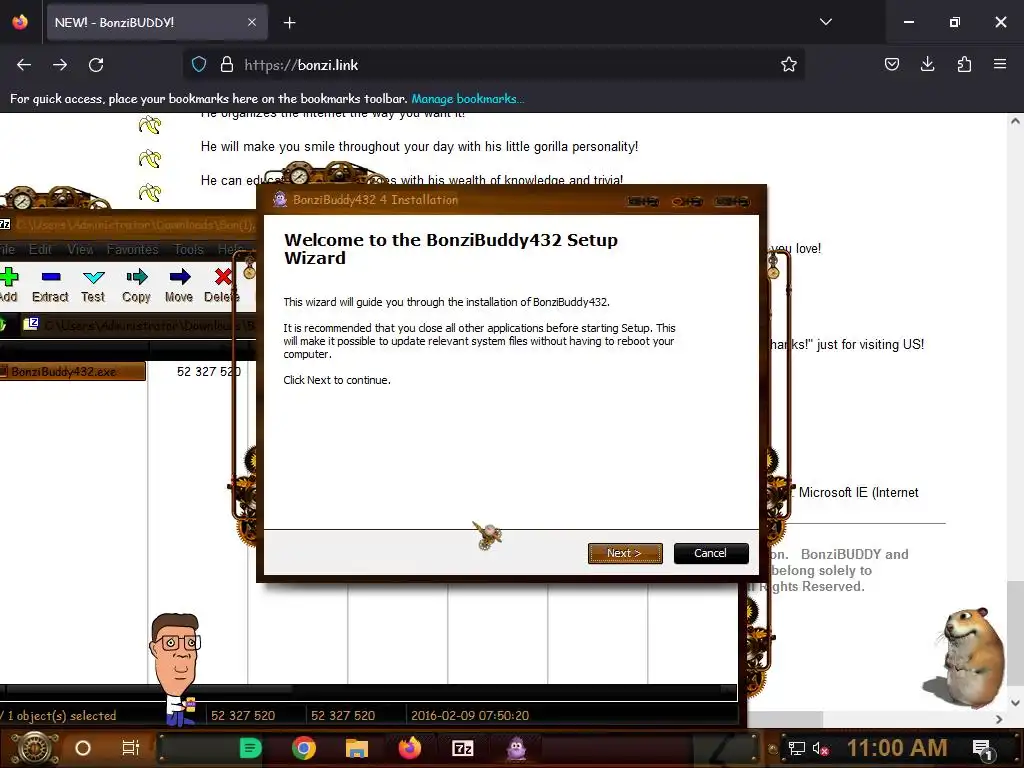Open the Firefox extensions icon
This screenshot has height=768, width=1024.
pos(964,65)
